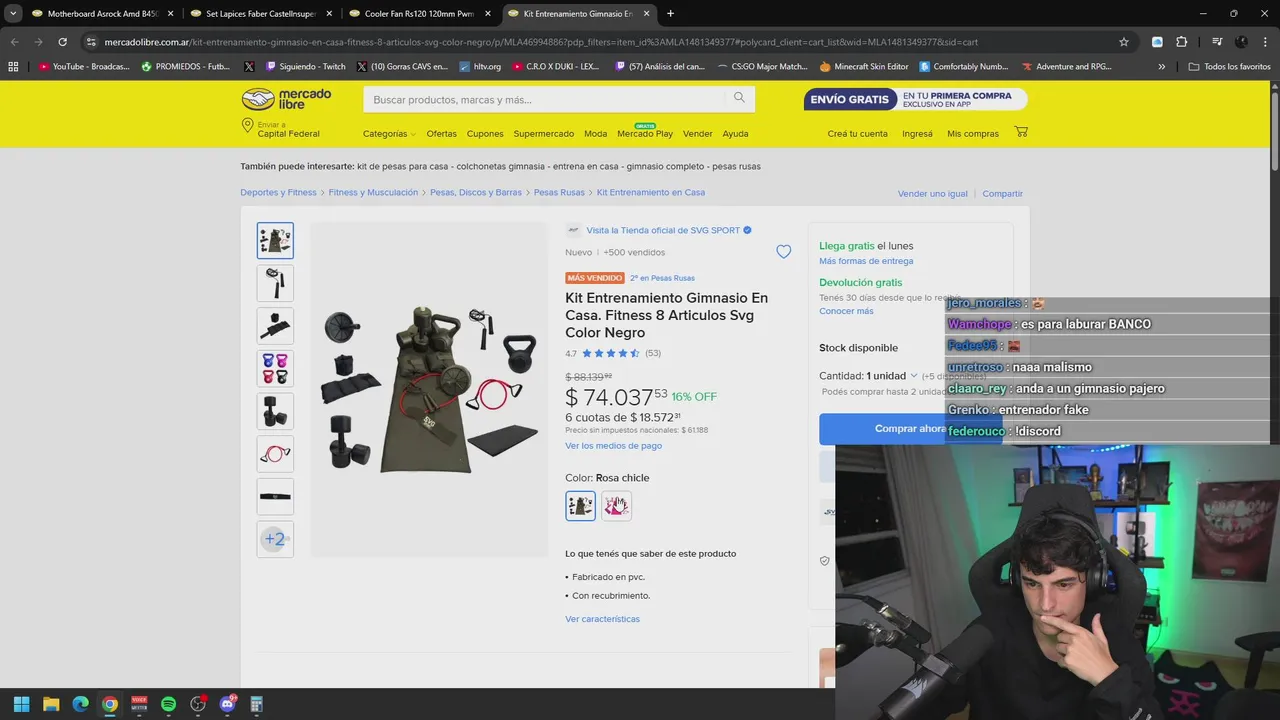Open Discord from taskbar
1280x720 pixels.
pos(227,704)
